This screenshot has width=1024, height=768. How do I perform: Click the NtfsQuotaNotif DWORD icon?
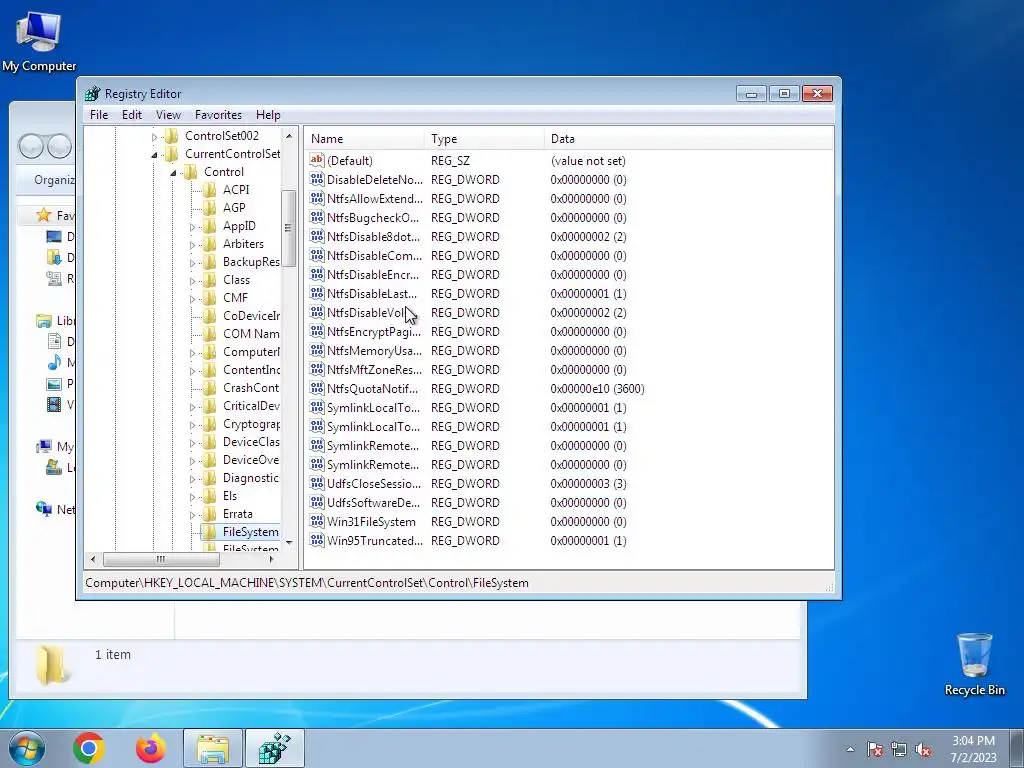[x=317, y=388]
